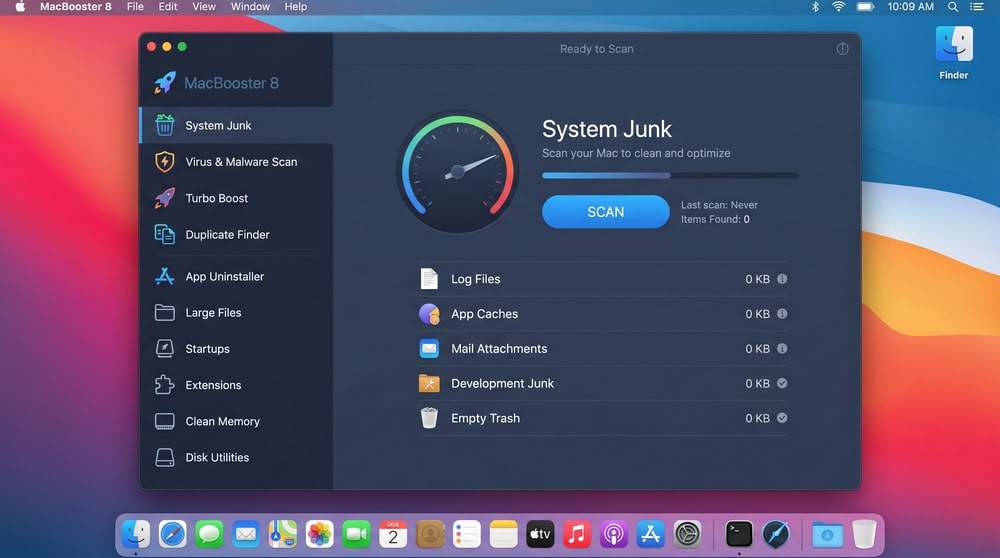Click the Development Junk folder icon
1000x558 pixels.
pos(429,383)
